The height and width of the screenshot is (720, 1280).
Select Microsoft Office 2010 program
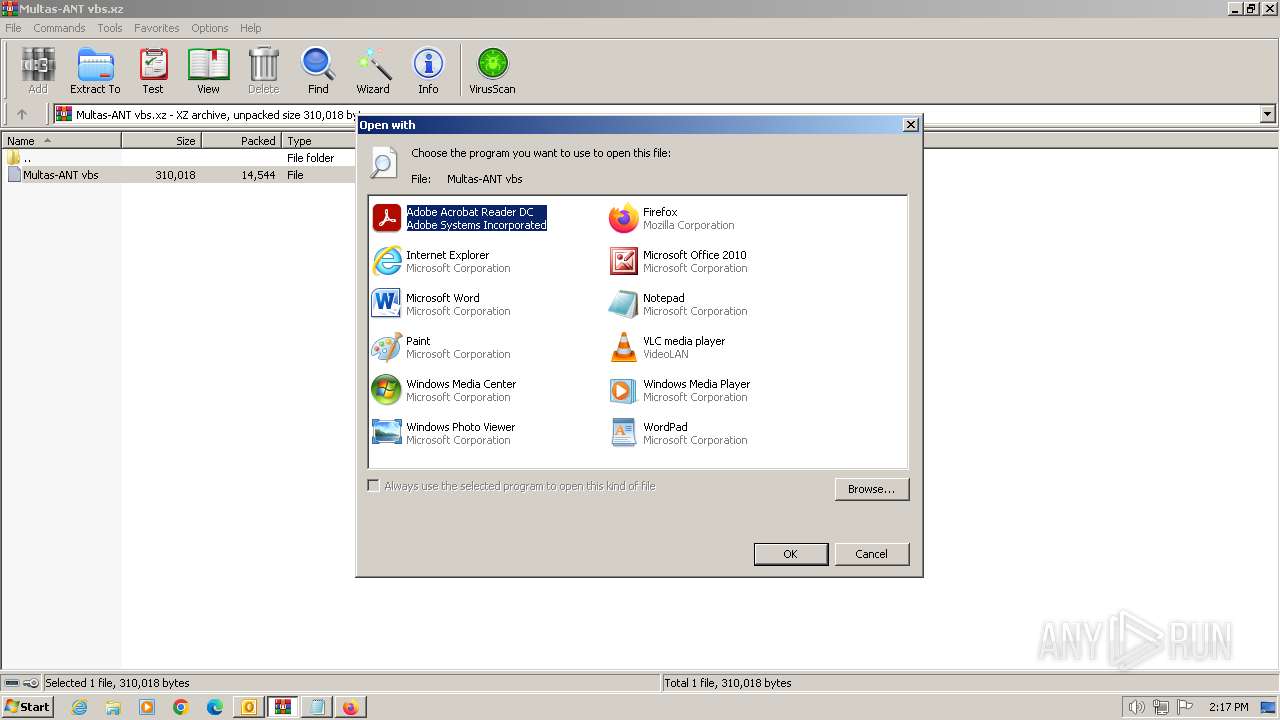coord(678,261)
